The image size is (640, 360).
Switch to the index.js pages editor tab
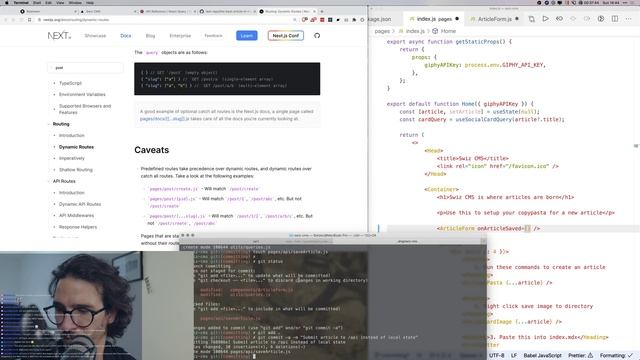point(434,19)
